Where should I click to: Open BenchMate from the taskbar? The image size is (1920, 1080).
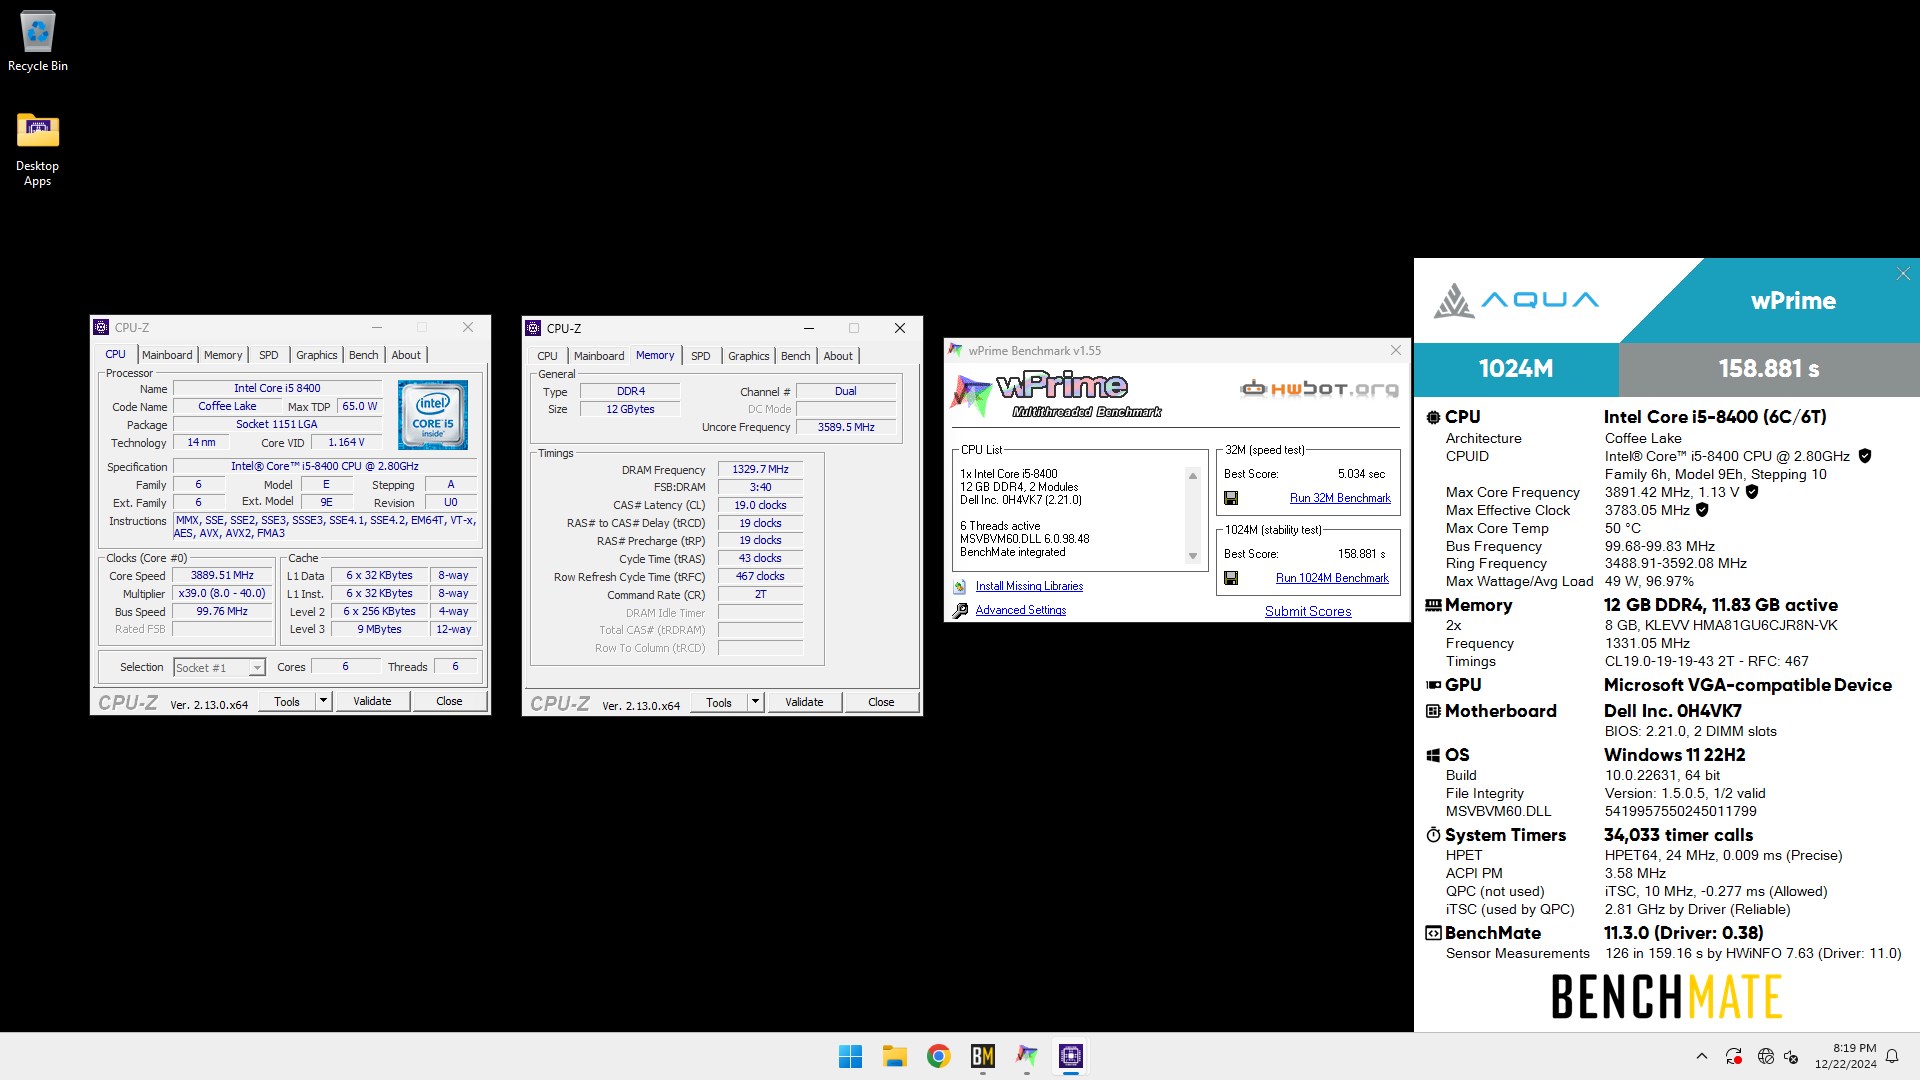[983, 1056]
